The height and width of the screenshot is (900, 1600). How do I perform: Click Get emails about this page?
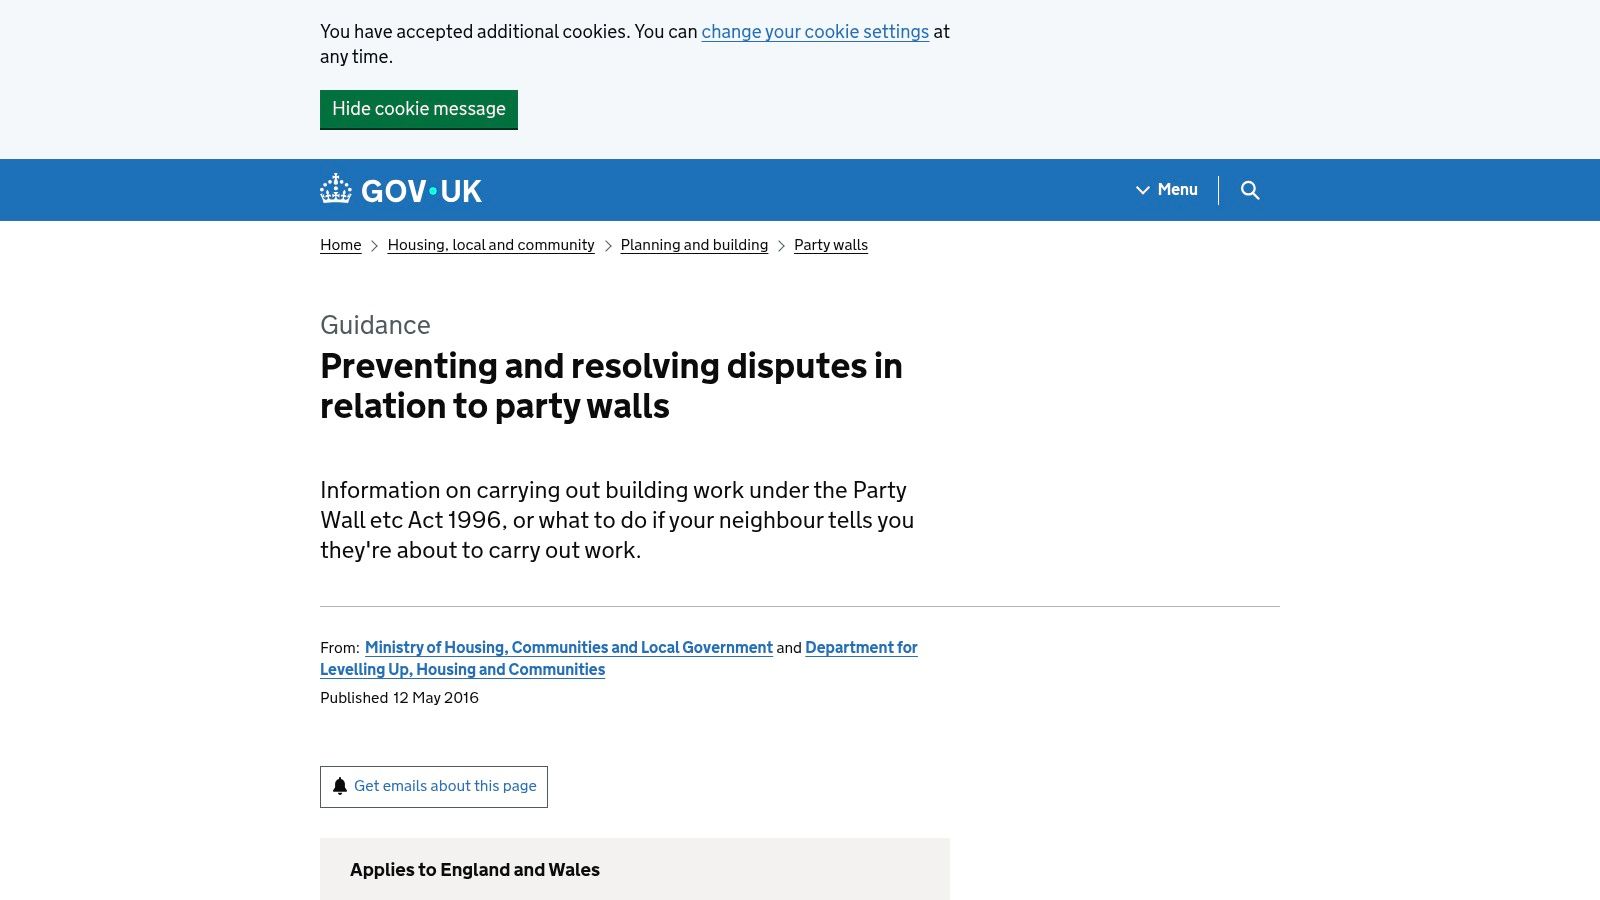(x=434, y=787)
